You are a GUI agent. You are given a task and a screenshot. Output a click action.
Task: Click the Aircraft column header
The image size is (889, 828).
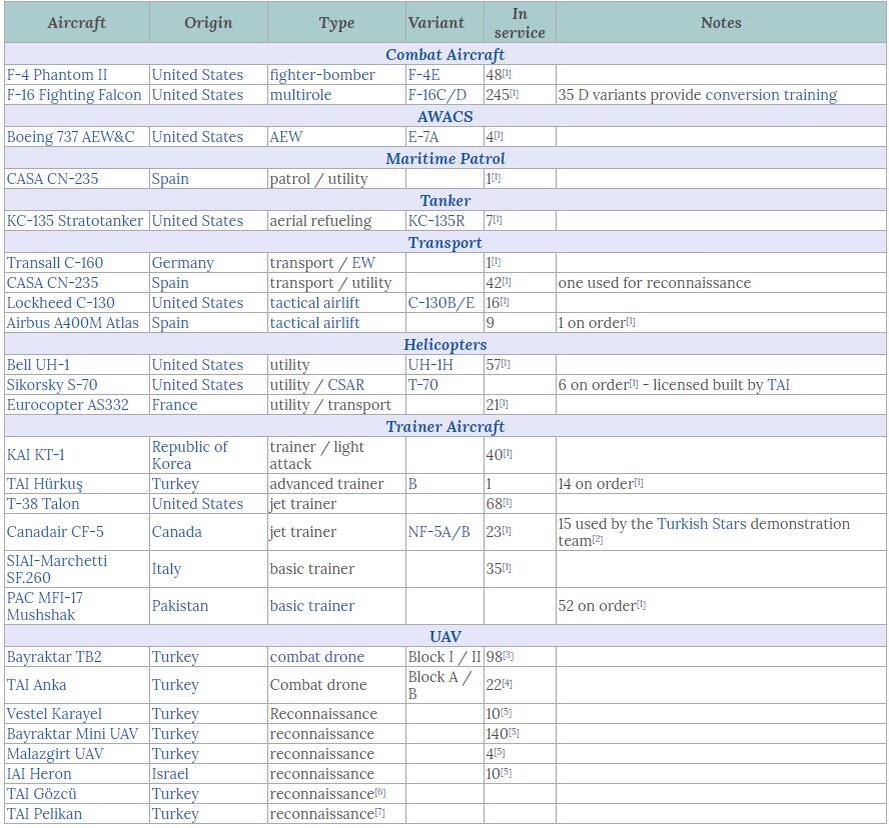tap(77, 23)
